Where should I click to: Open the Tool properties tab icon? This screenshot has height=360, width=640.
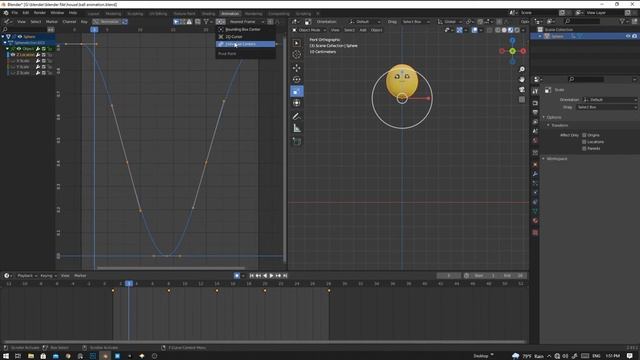click(x=535, y=91)
